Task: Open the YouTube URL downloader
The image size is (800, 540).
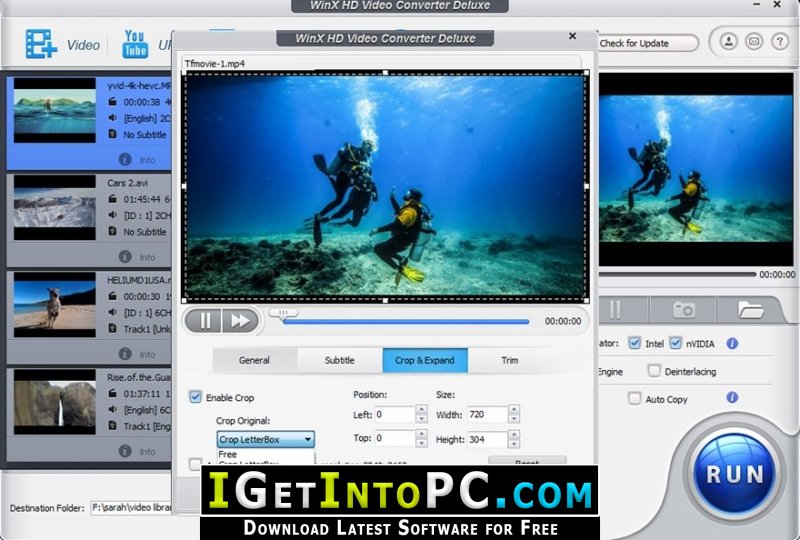Action: (135, 44)
